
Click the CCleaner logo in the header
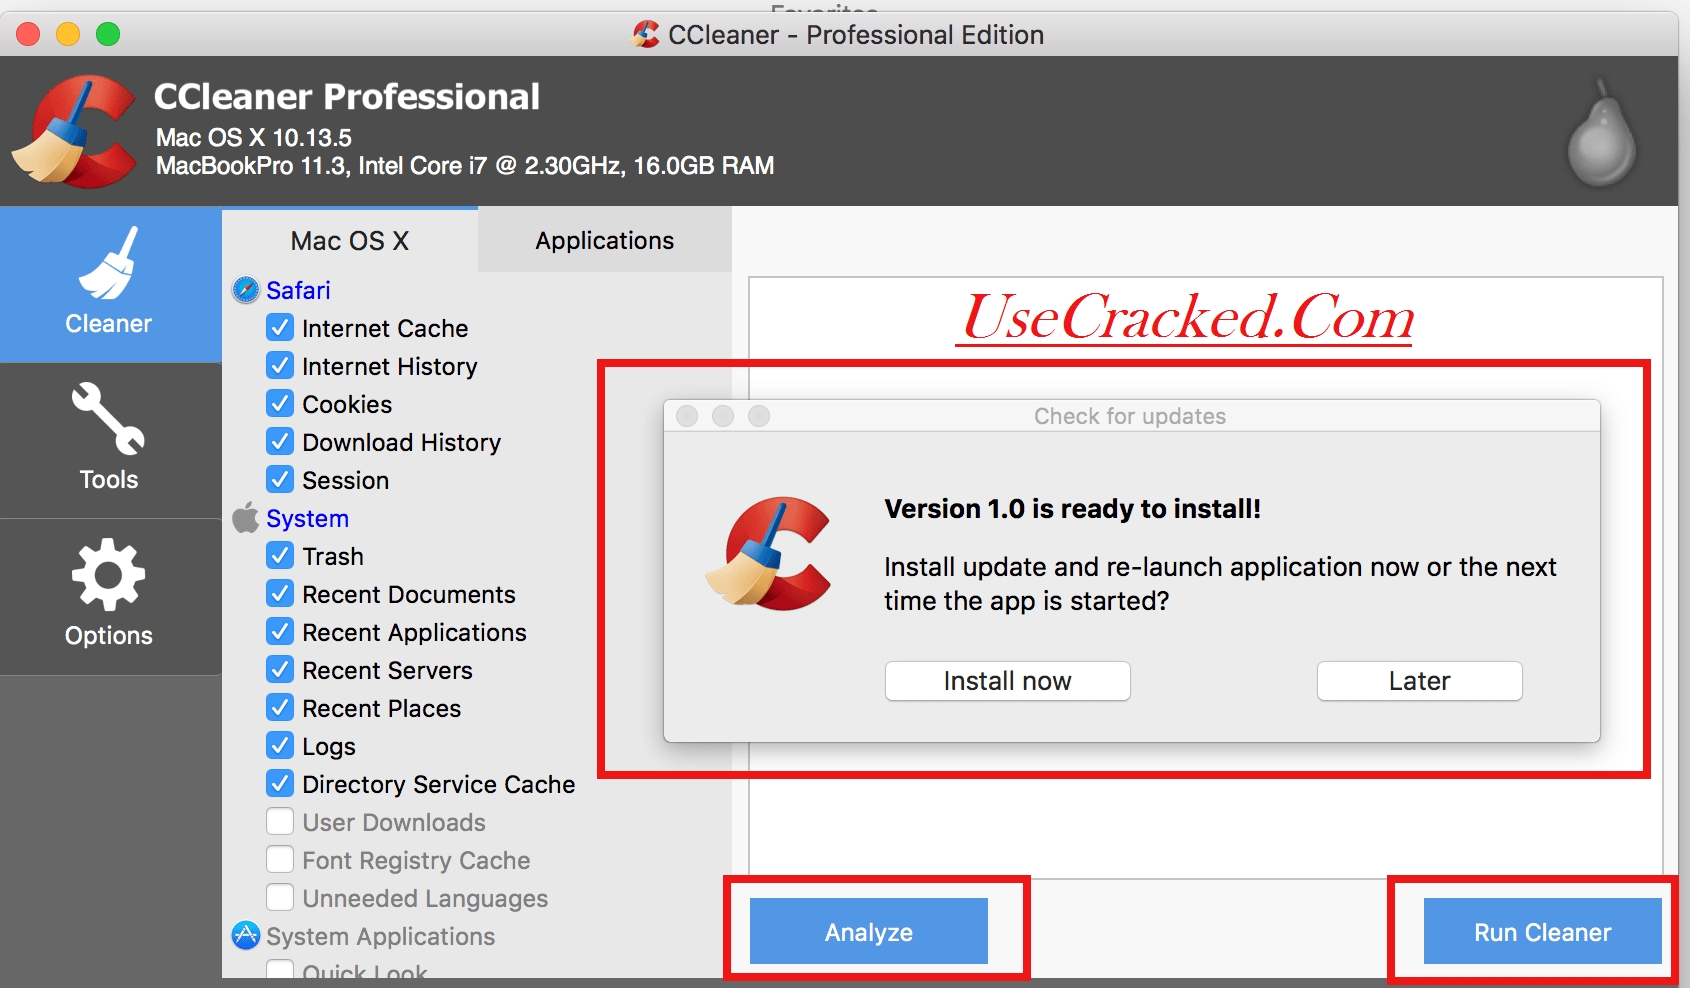[75, 130]
